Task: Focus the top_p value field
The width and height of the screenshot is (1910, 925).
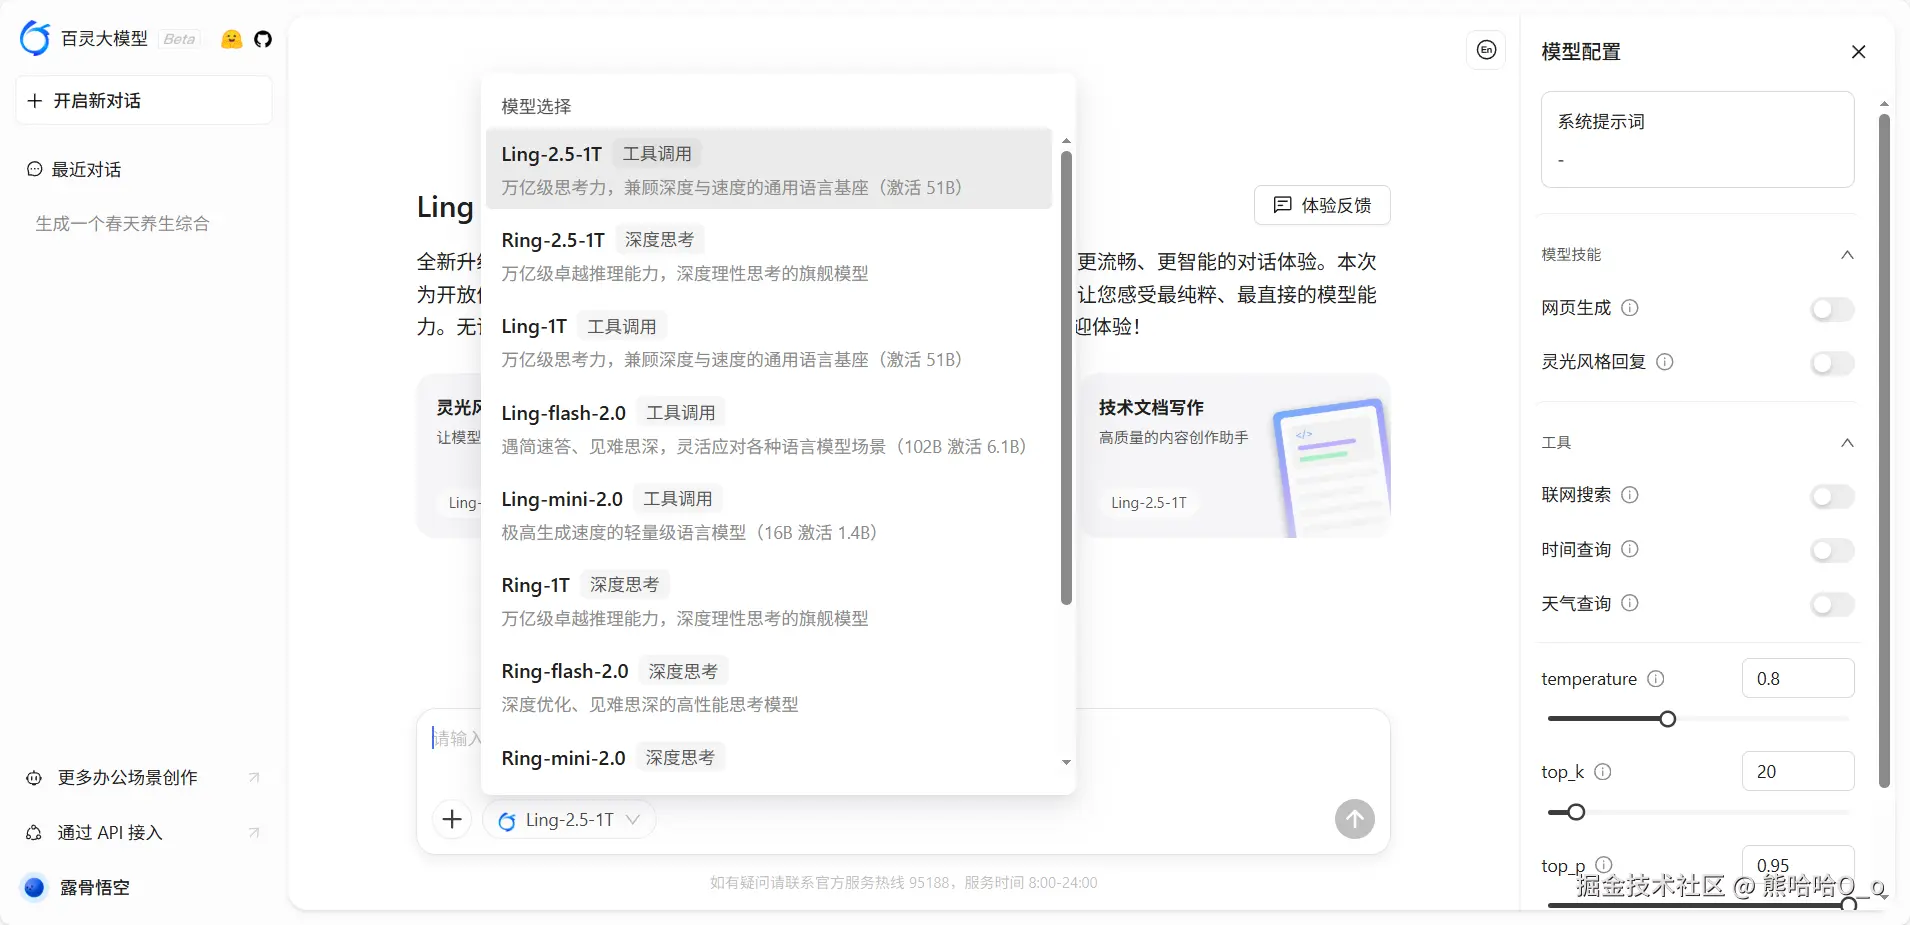Action: coord(1798,865)
